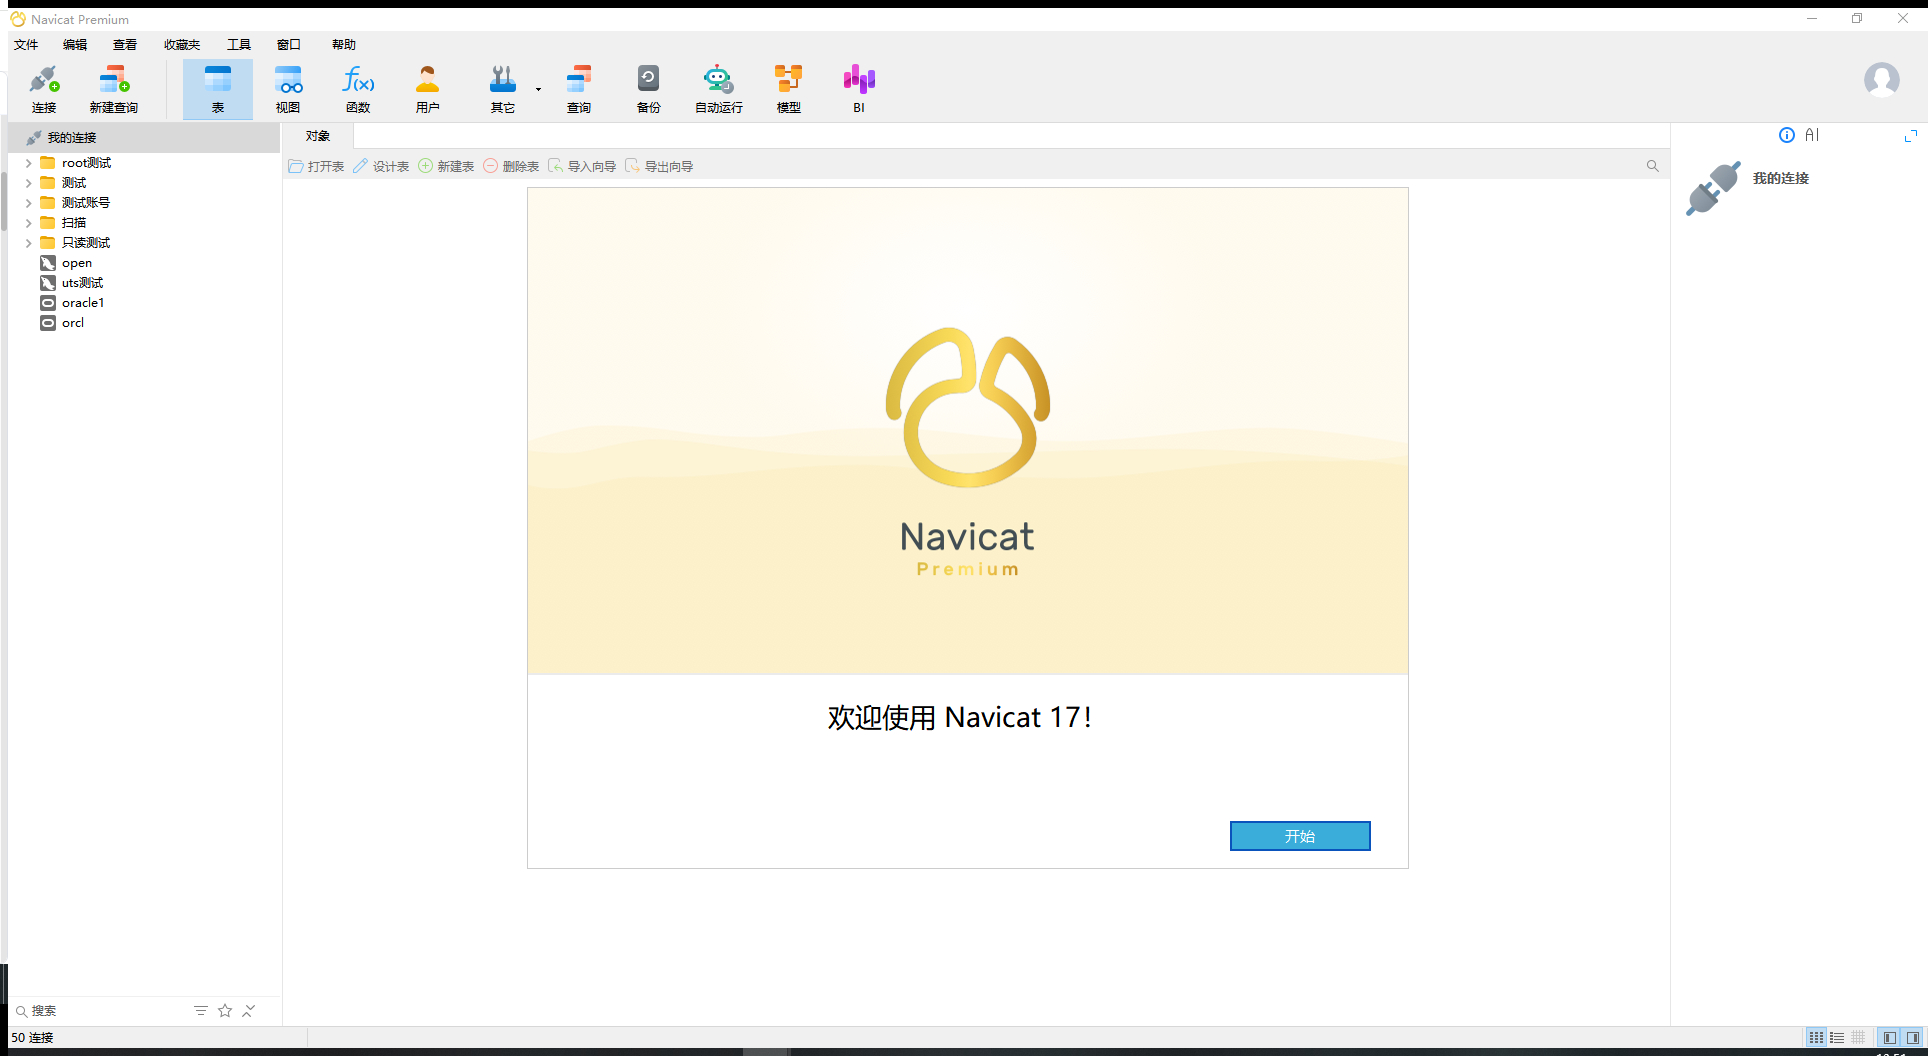
Task: Expand the right information panel icon
Action: pos(1911,136)
